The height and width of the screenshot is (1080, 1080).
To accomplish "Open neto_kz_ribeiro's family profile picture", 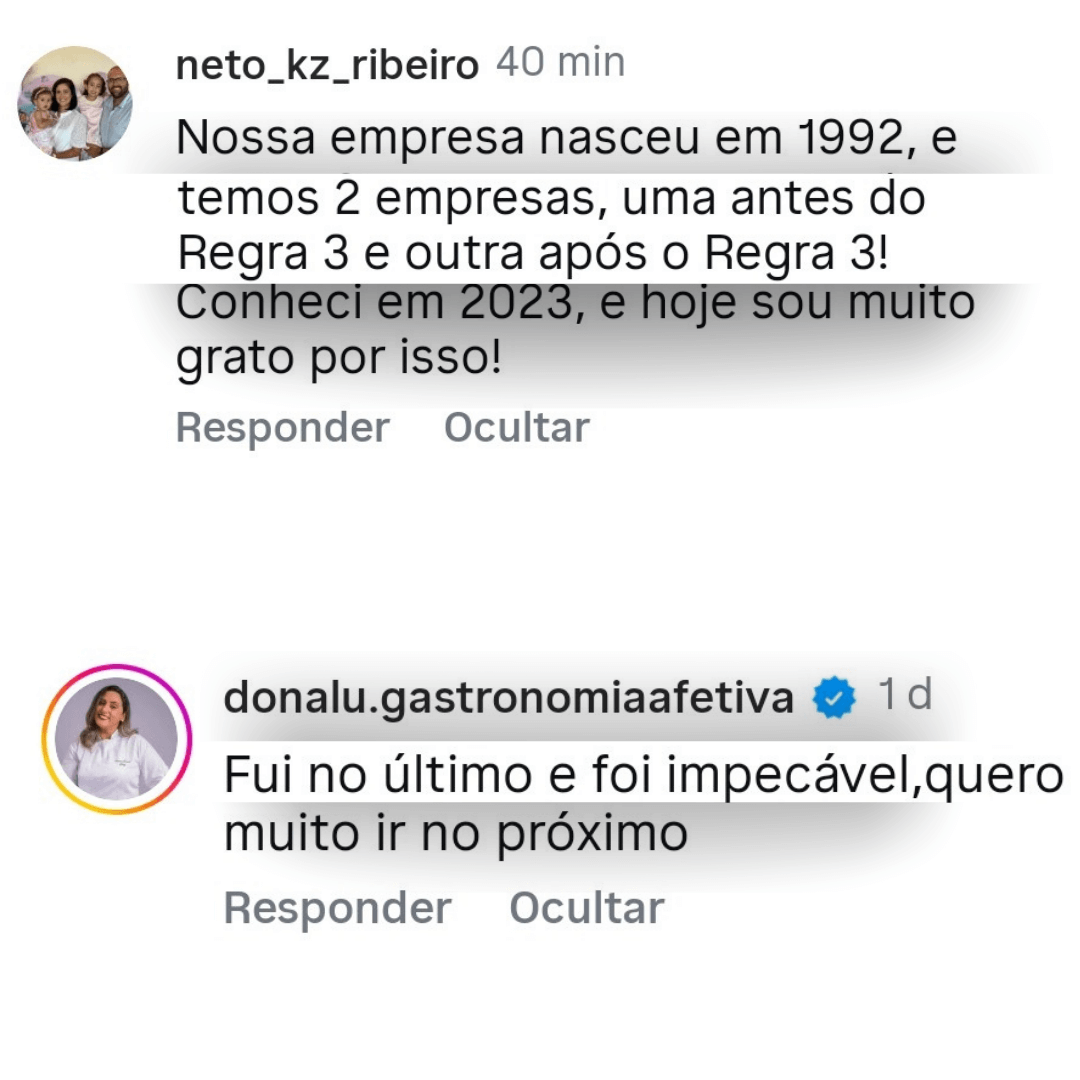I will [76, 103].
